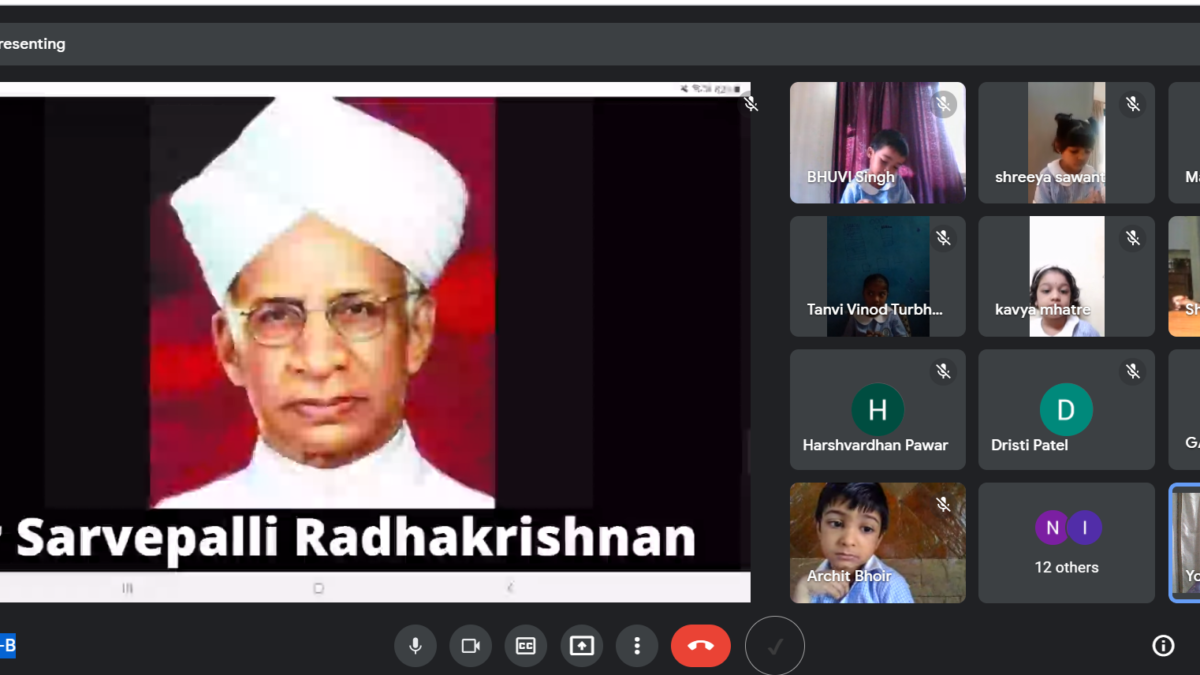Click kavya mhatre's video tile
1200x675 pixels.
1066,277
